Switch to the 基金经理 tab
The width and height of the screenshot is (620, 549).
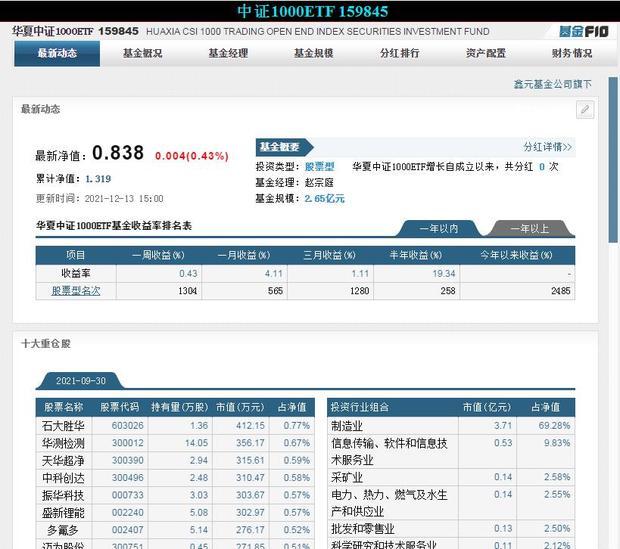(229, 53)
